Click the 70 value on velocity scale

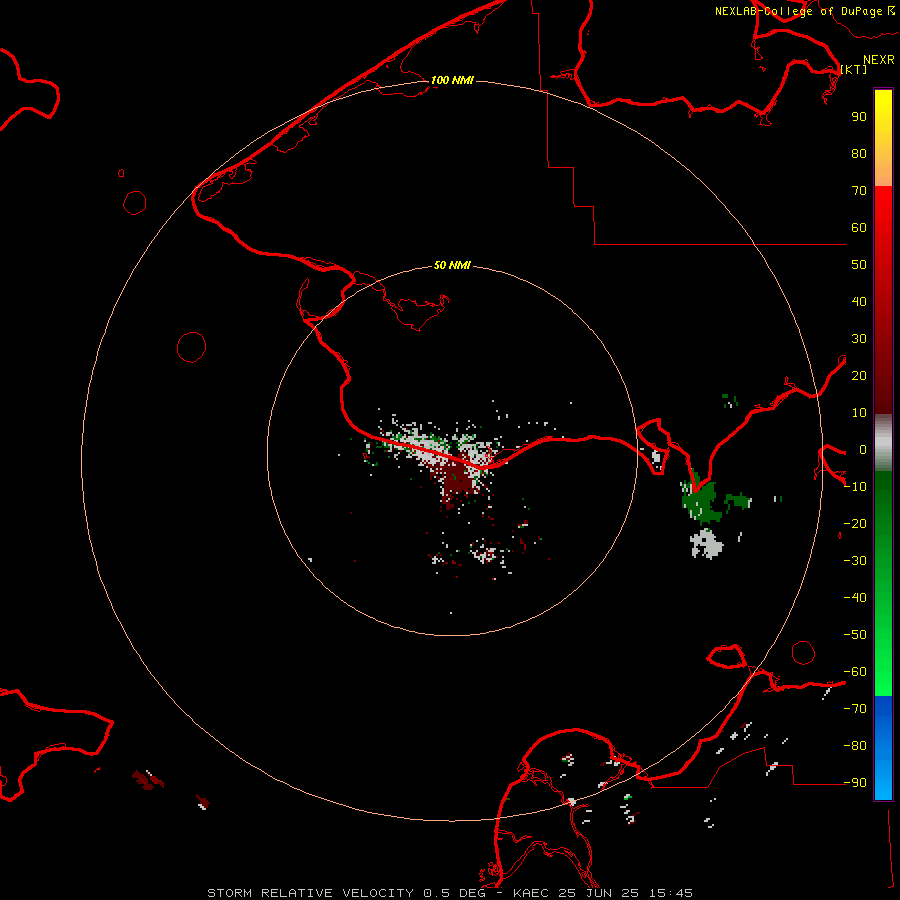[859, 191]
